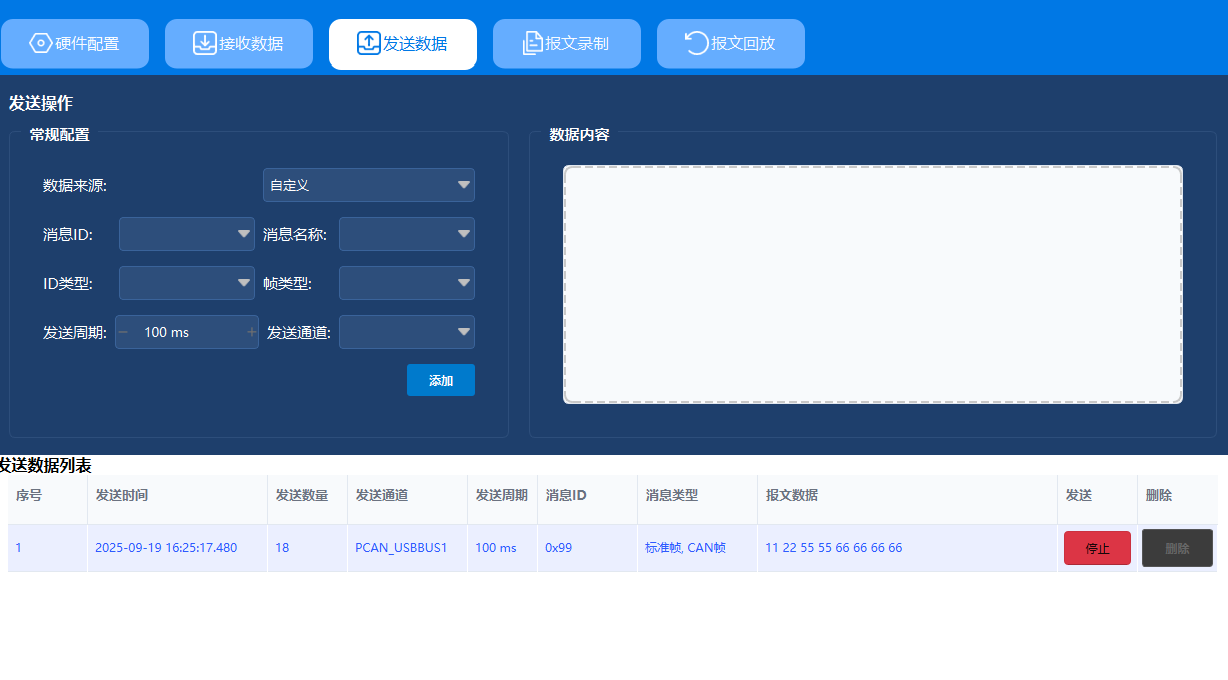This screenshot has height=680, width=1228.
Task: Click the 删除 button in row 1
Action: [1176, 548]
